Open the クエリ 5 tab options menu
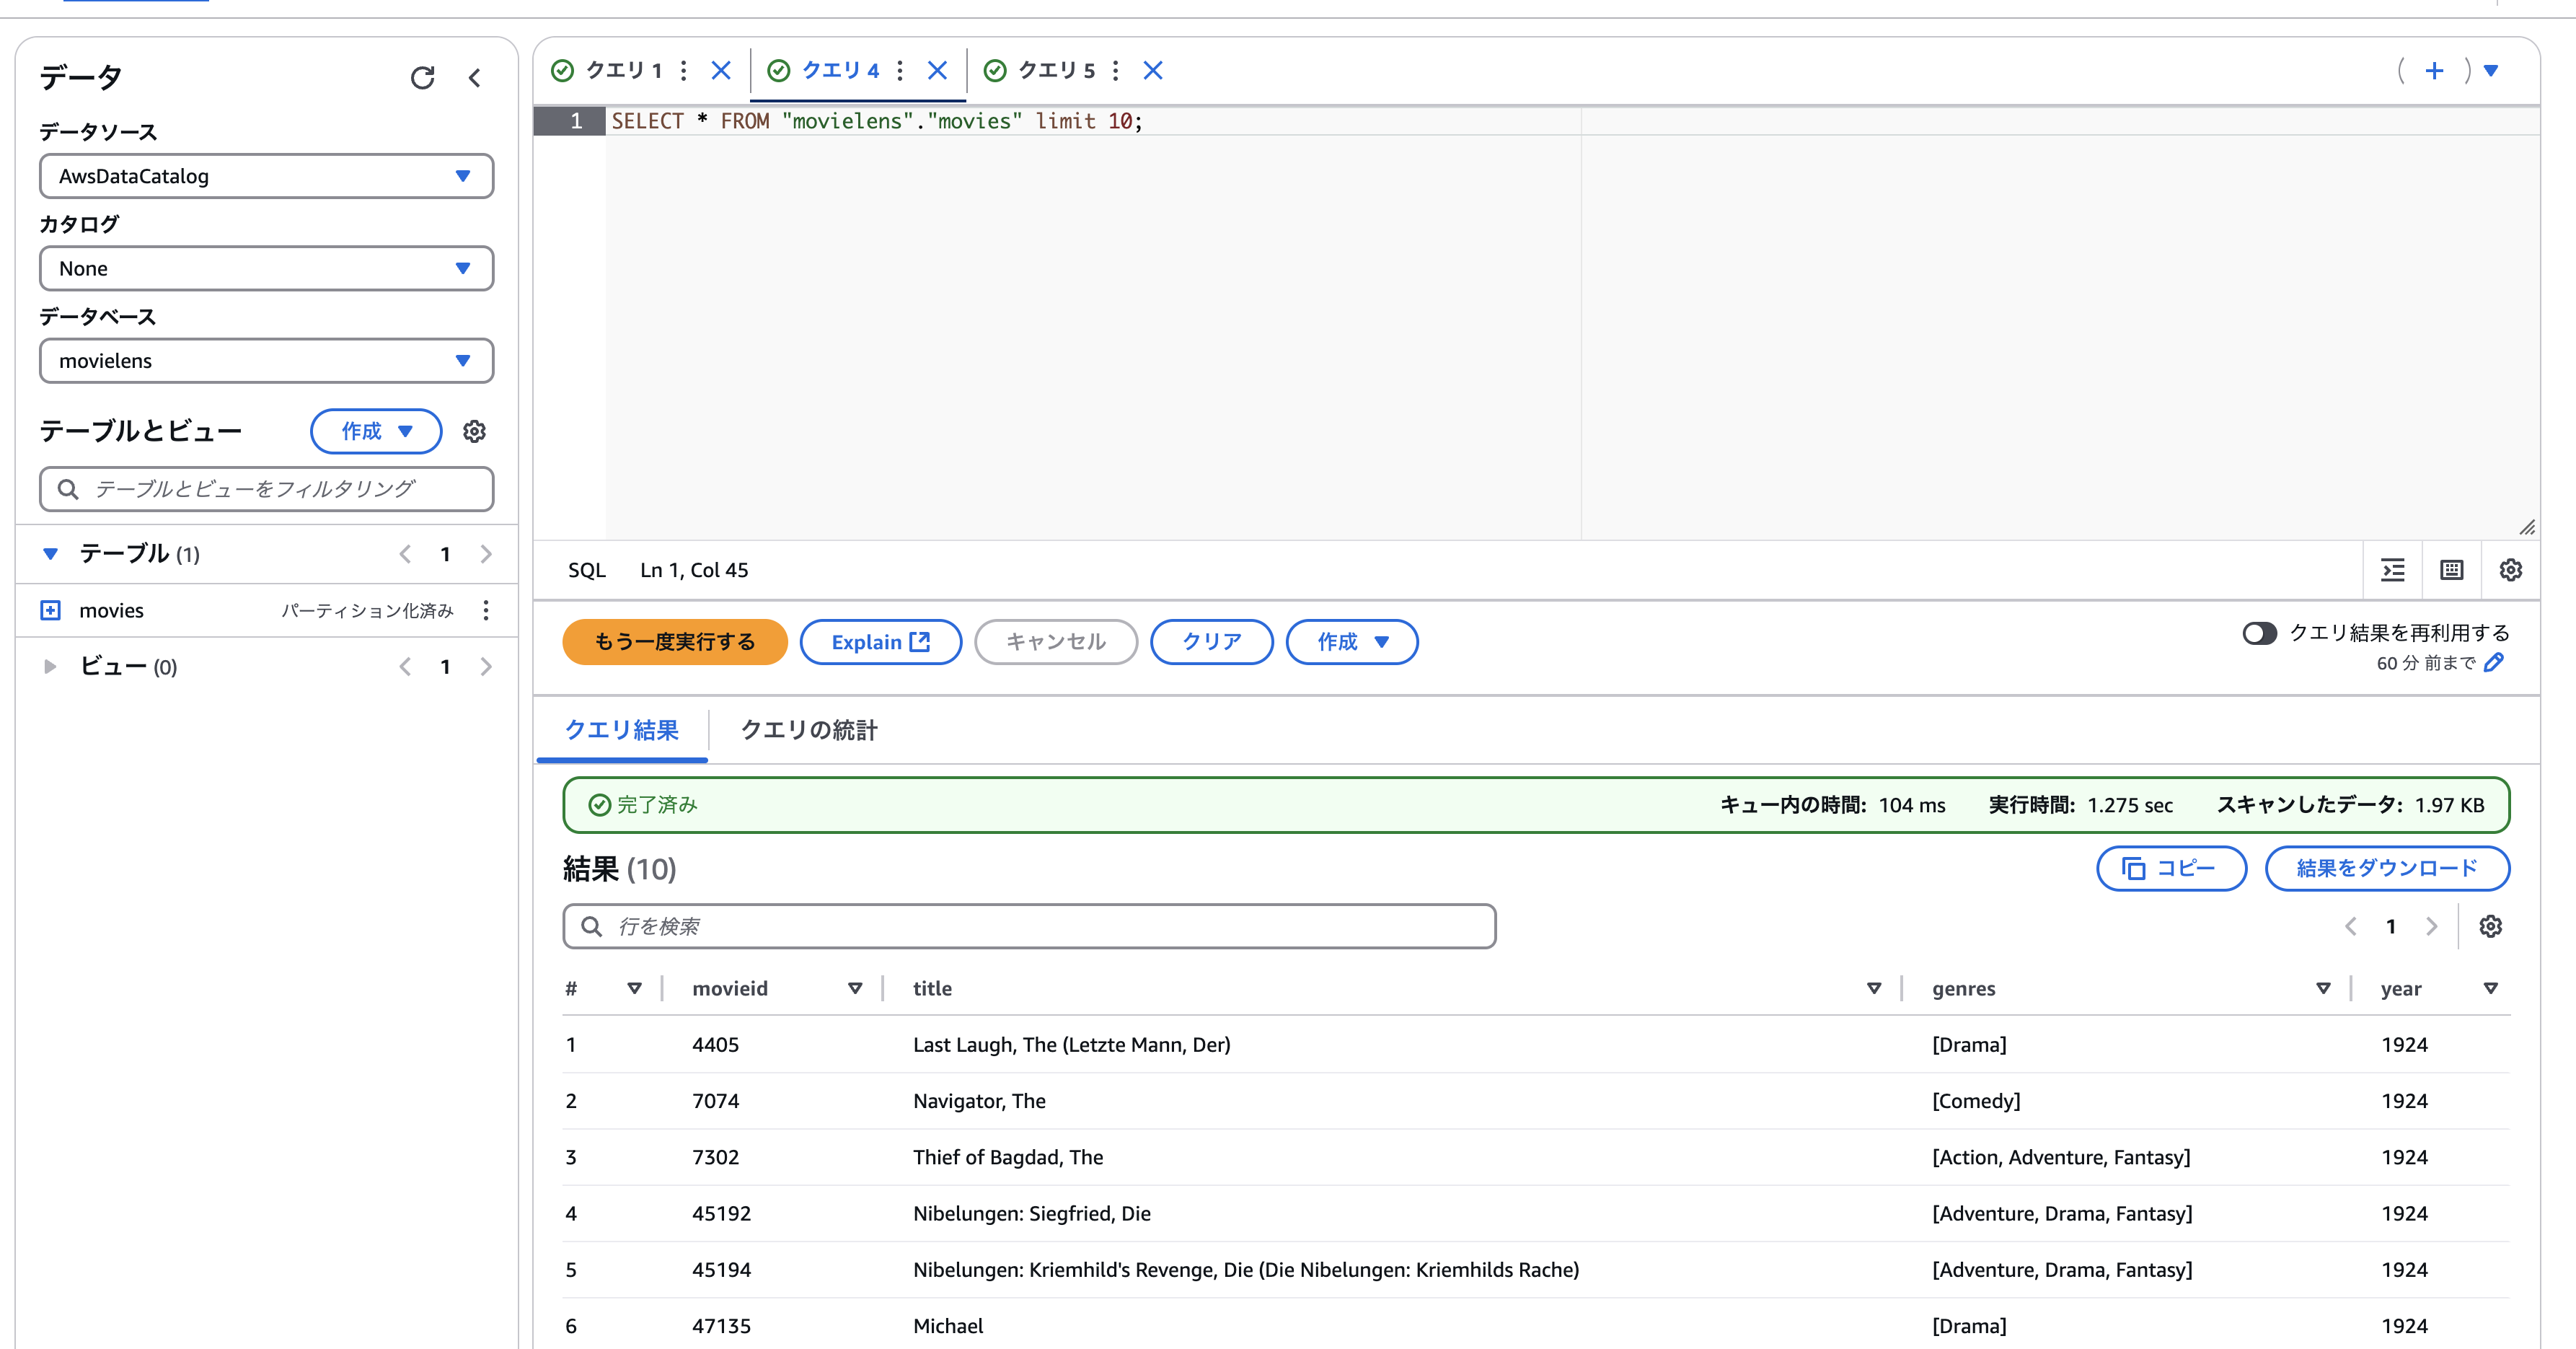 [1116, 70]
